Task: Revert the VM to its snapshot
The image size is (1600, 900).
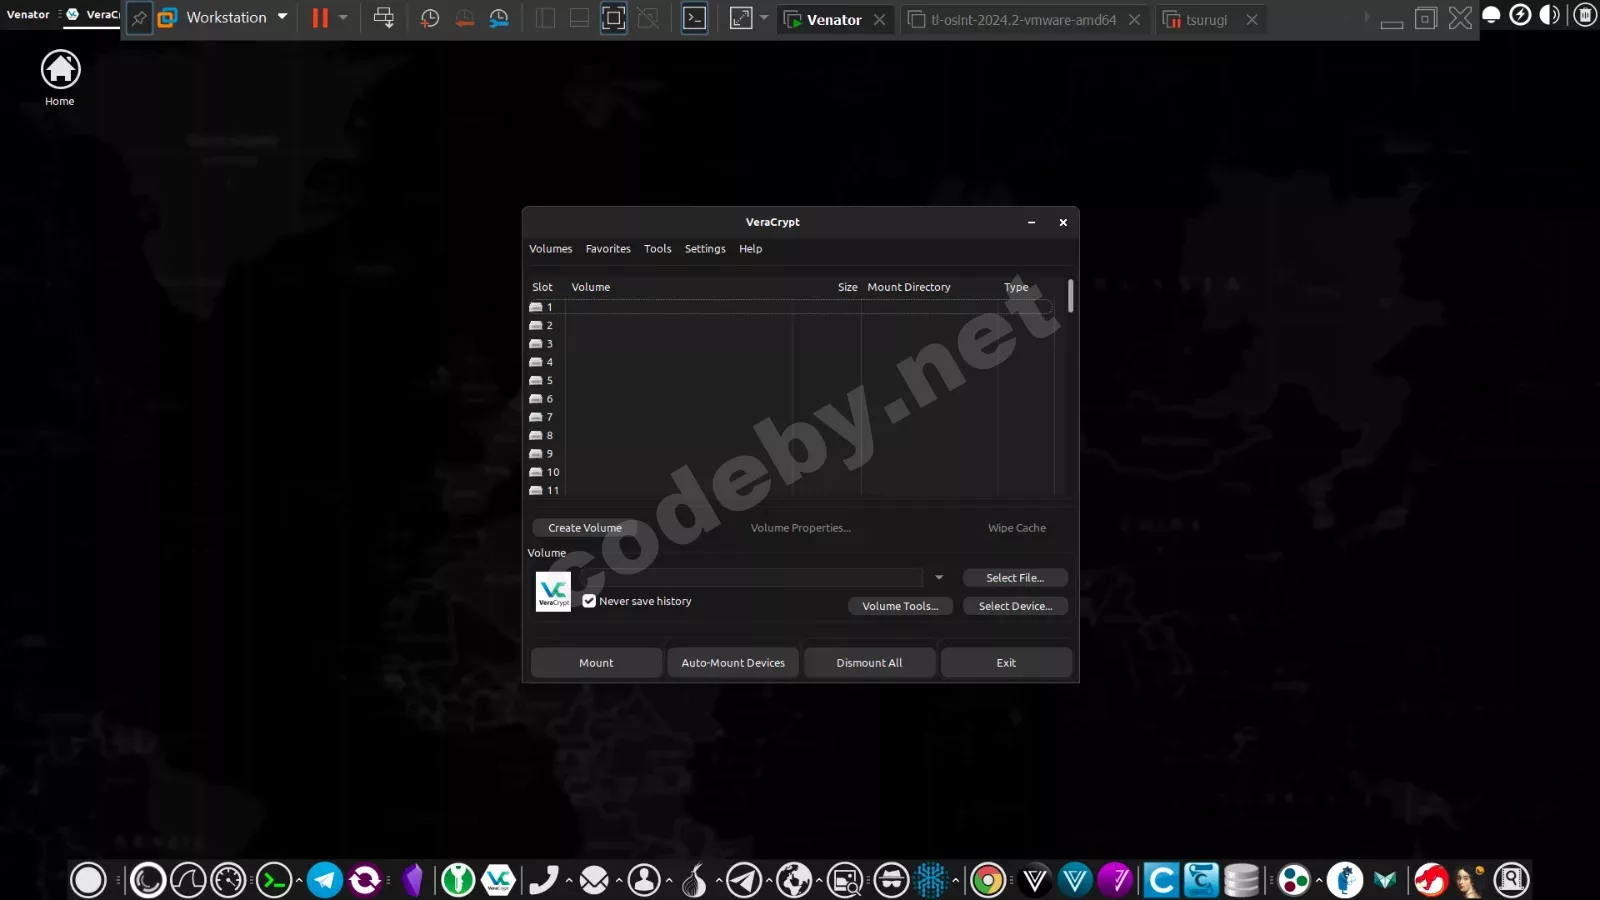Action: coord(465,17)
